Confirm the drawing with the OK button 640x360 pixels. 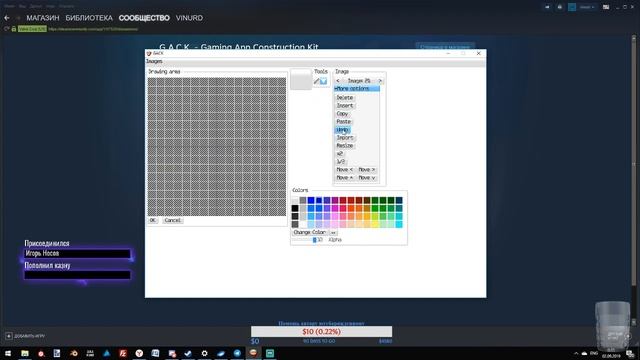click(x=153, y=220)
